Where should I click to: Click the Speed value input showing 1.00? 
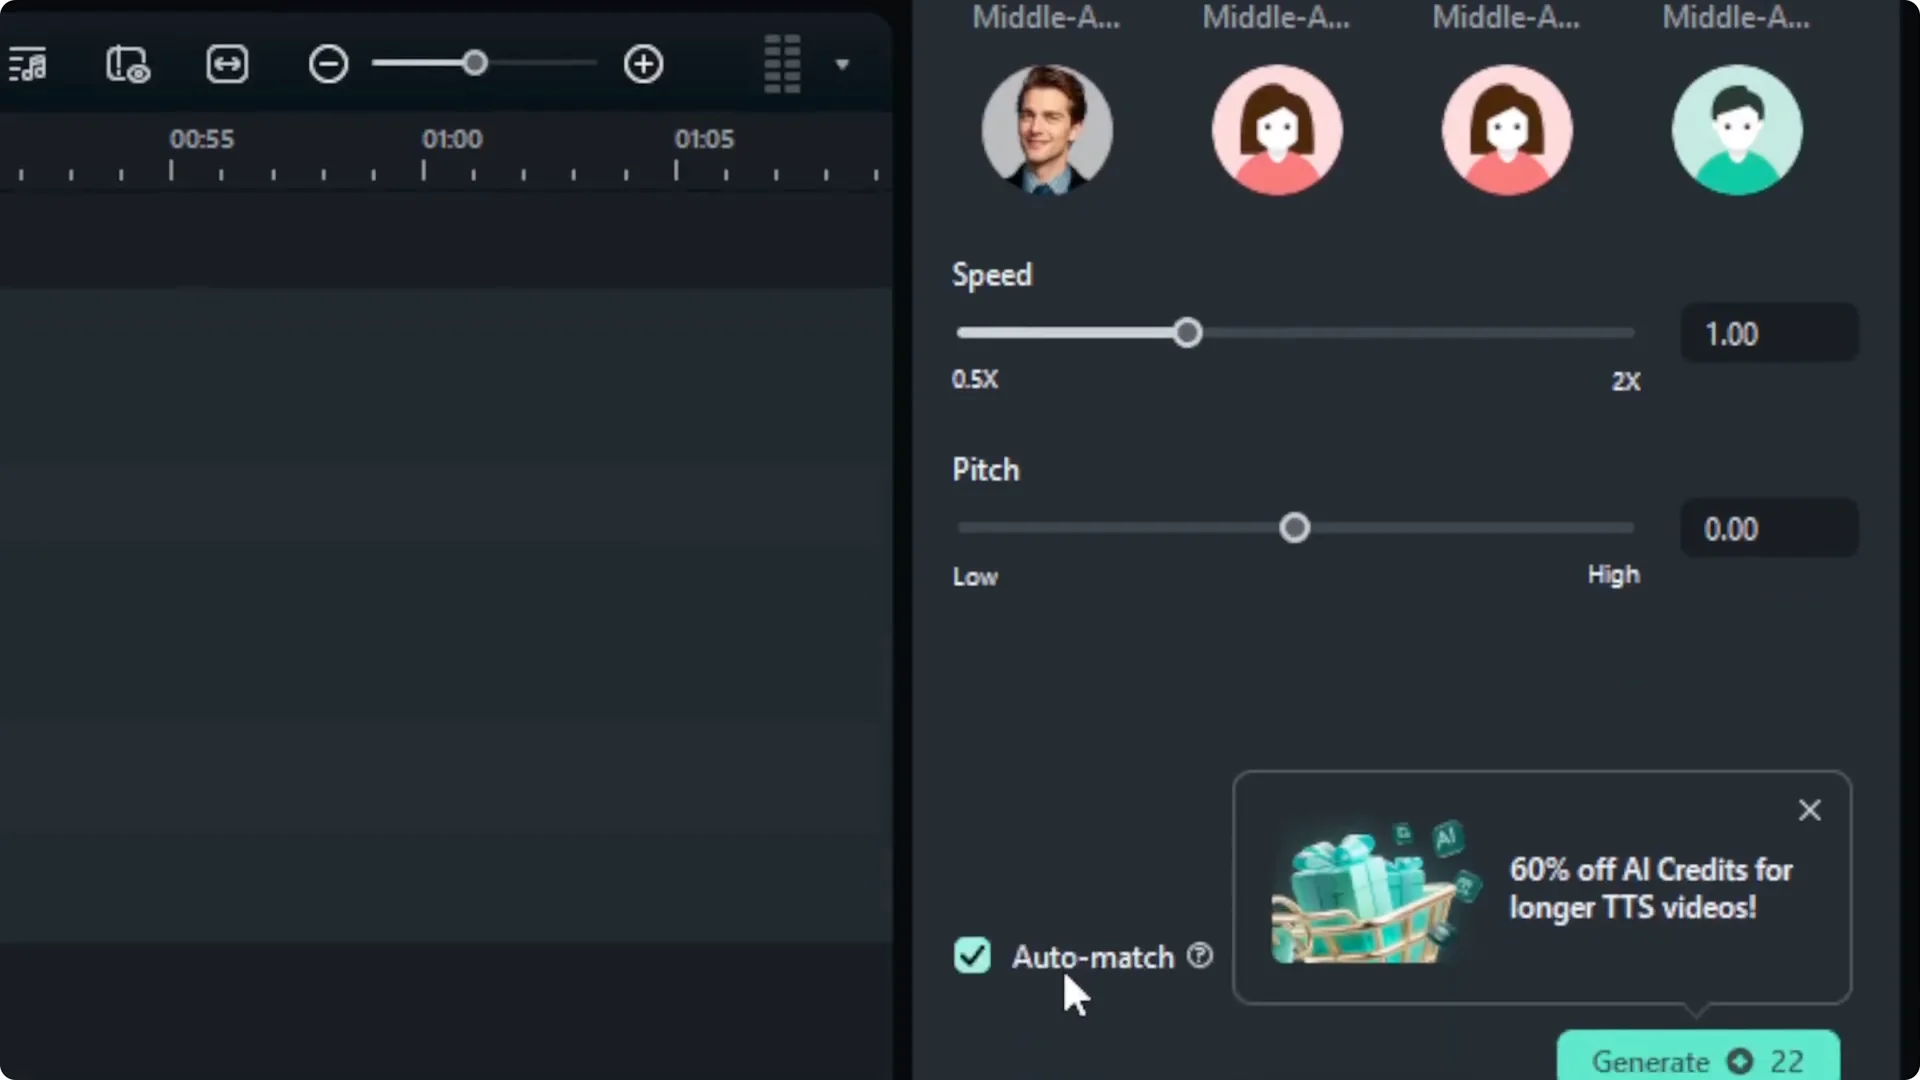point(1766,333)
